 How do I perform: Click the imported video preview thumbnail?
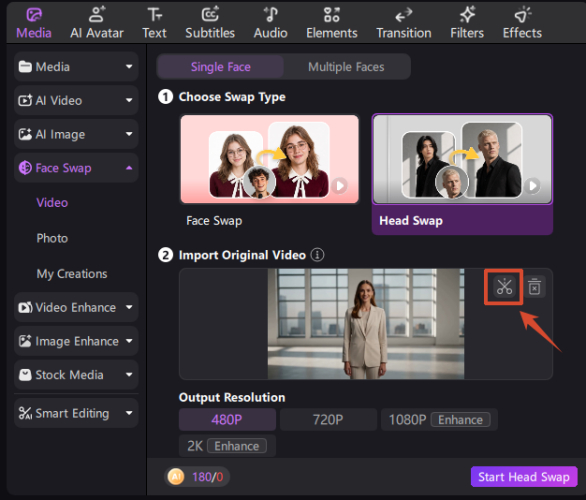click(366, 324)
